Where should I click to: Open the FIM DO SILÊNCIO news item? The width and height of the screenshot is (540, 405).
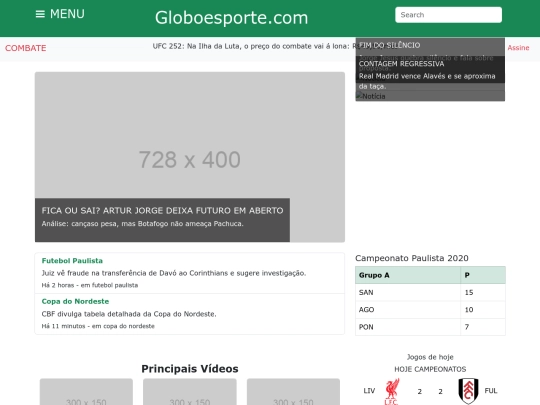point(390,45)
